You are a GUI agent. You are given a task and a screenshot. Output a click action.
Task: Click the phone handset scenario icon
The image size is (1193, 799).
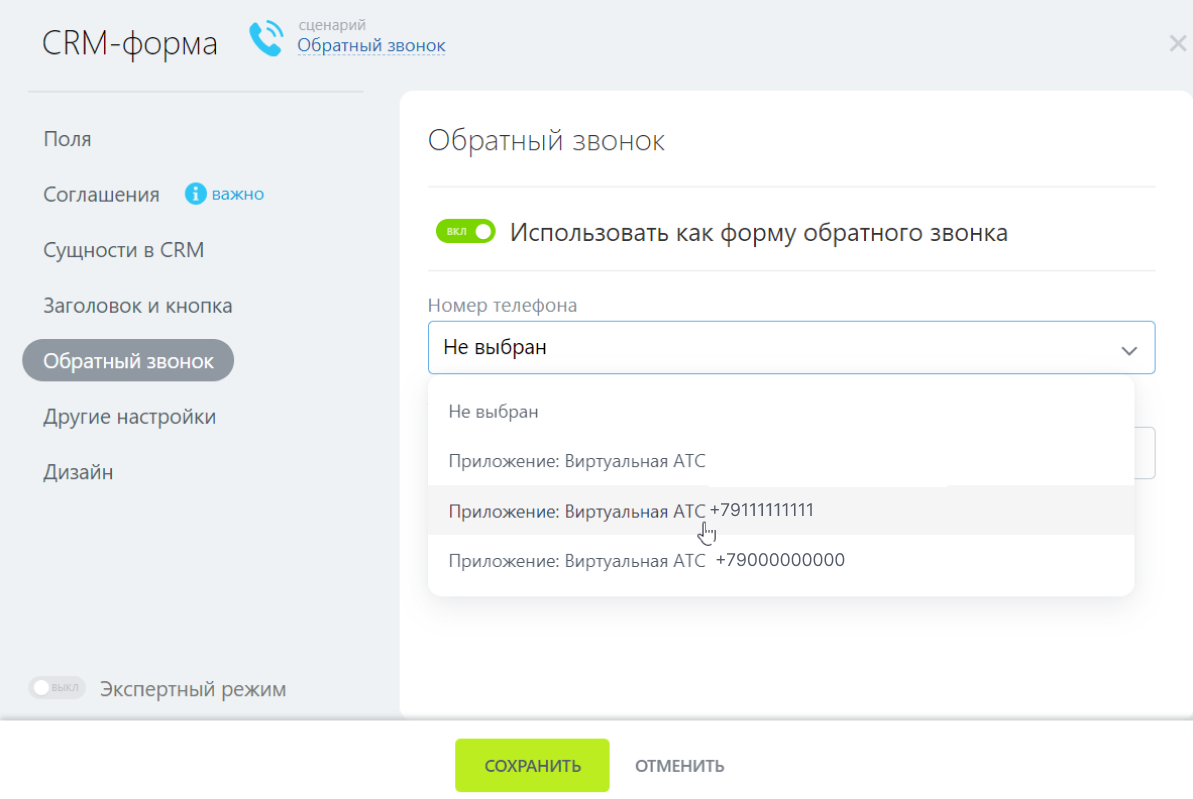265,39
